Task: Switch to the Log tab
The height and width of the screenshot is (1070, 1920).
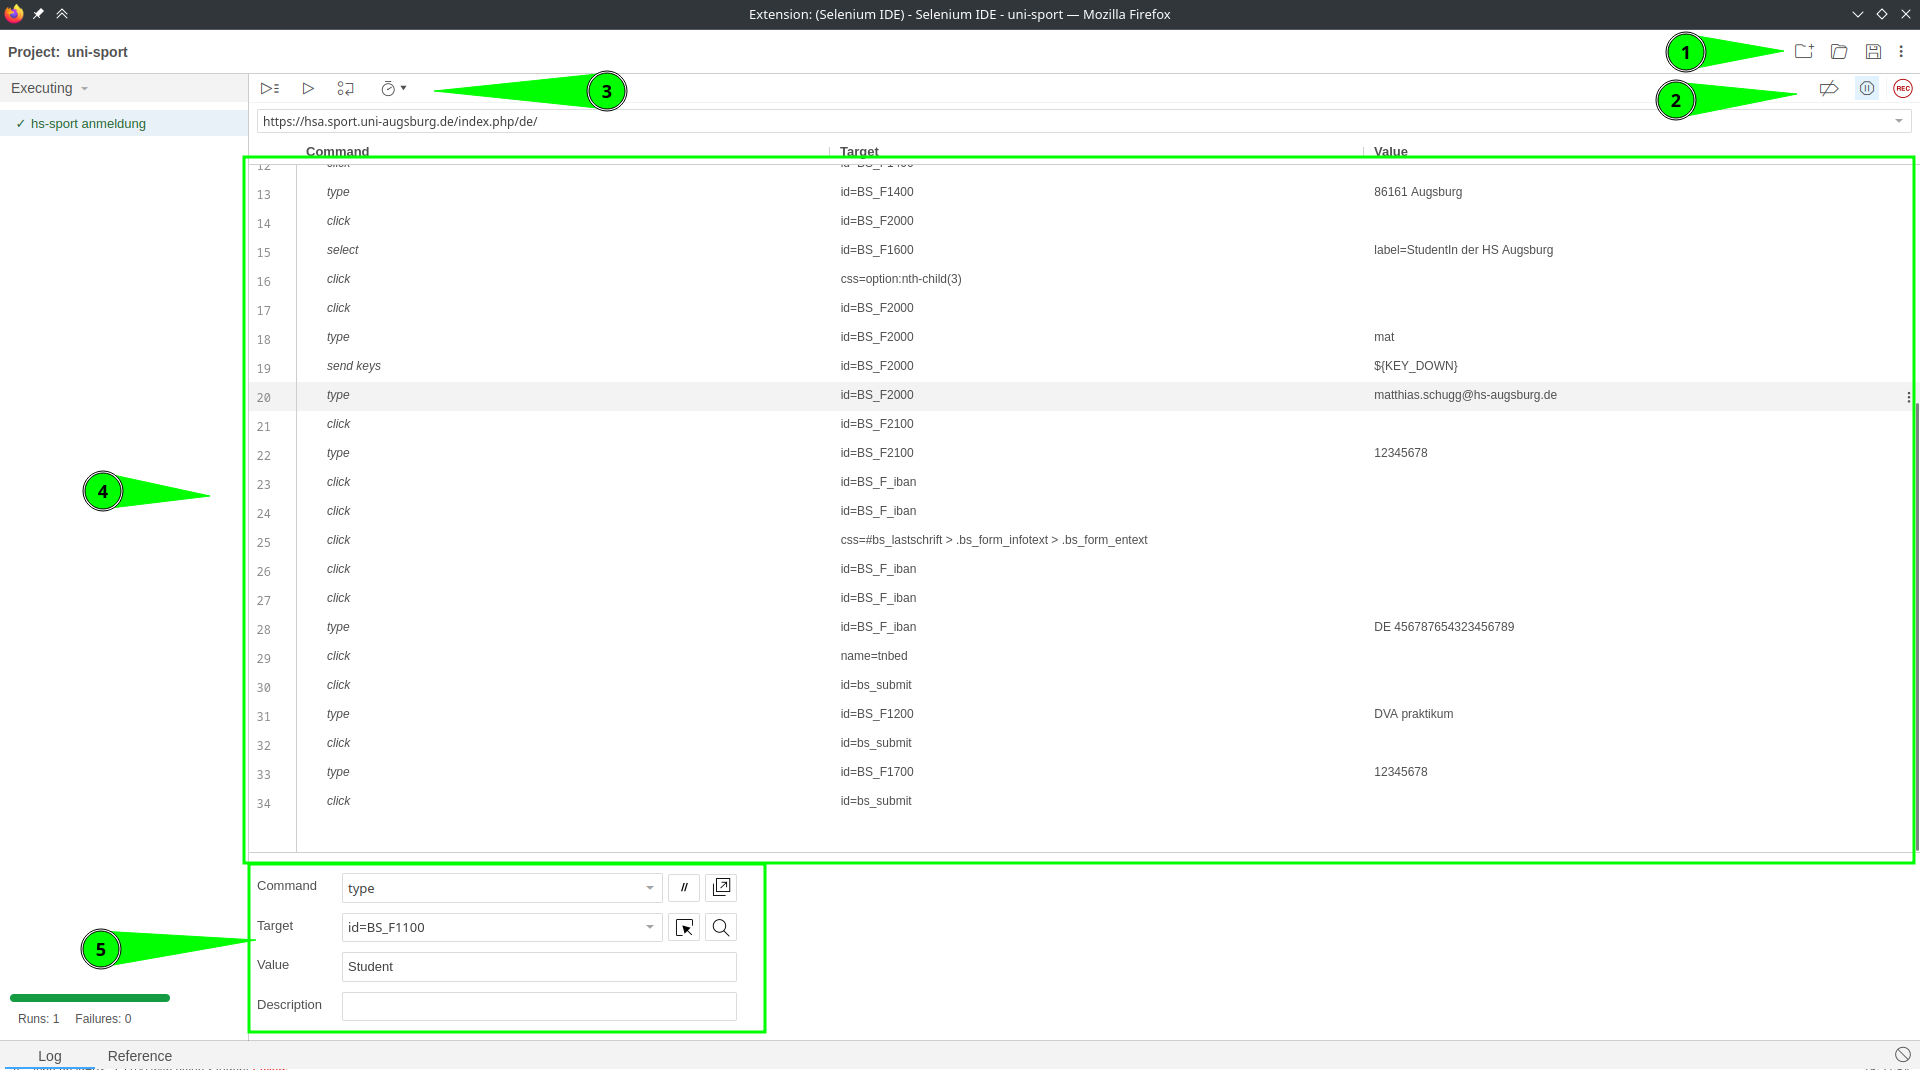Action: (x=50, y=1056)
